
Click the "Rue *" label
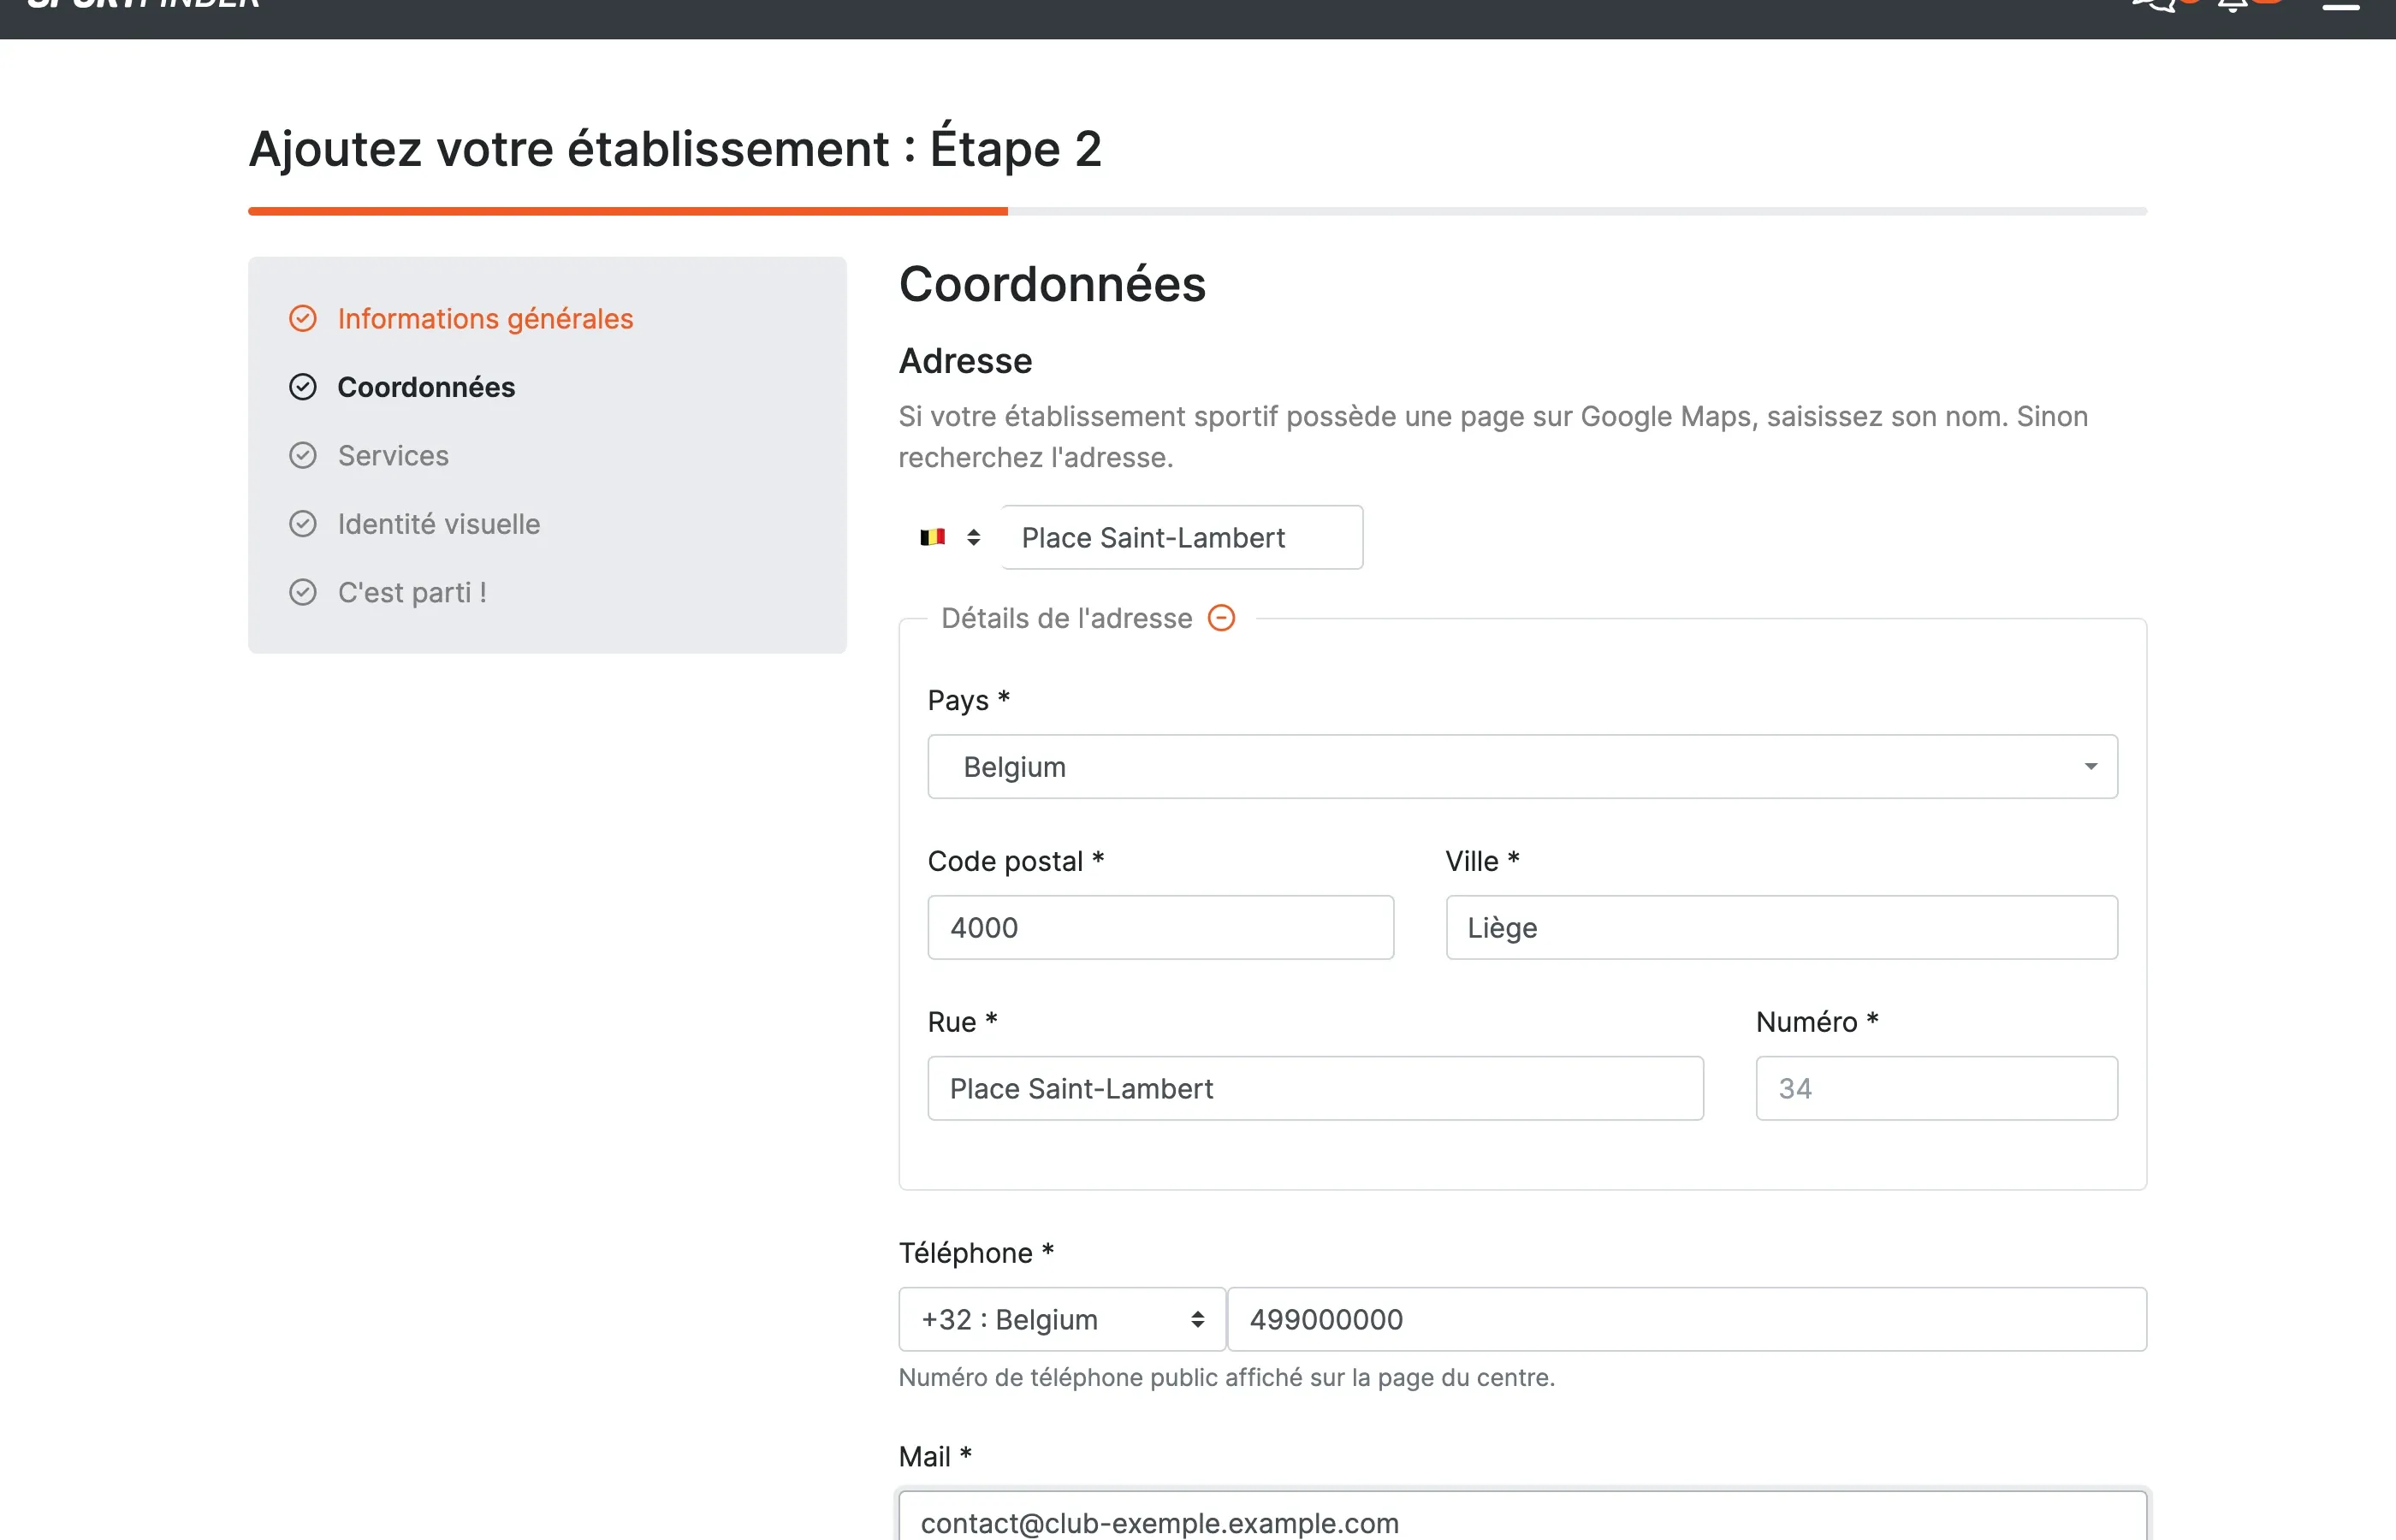tap(962, 1022)
